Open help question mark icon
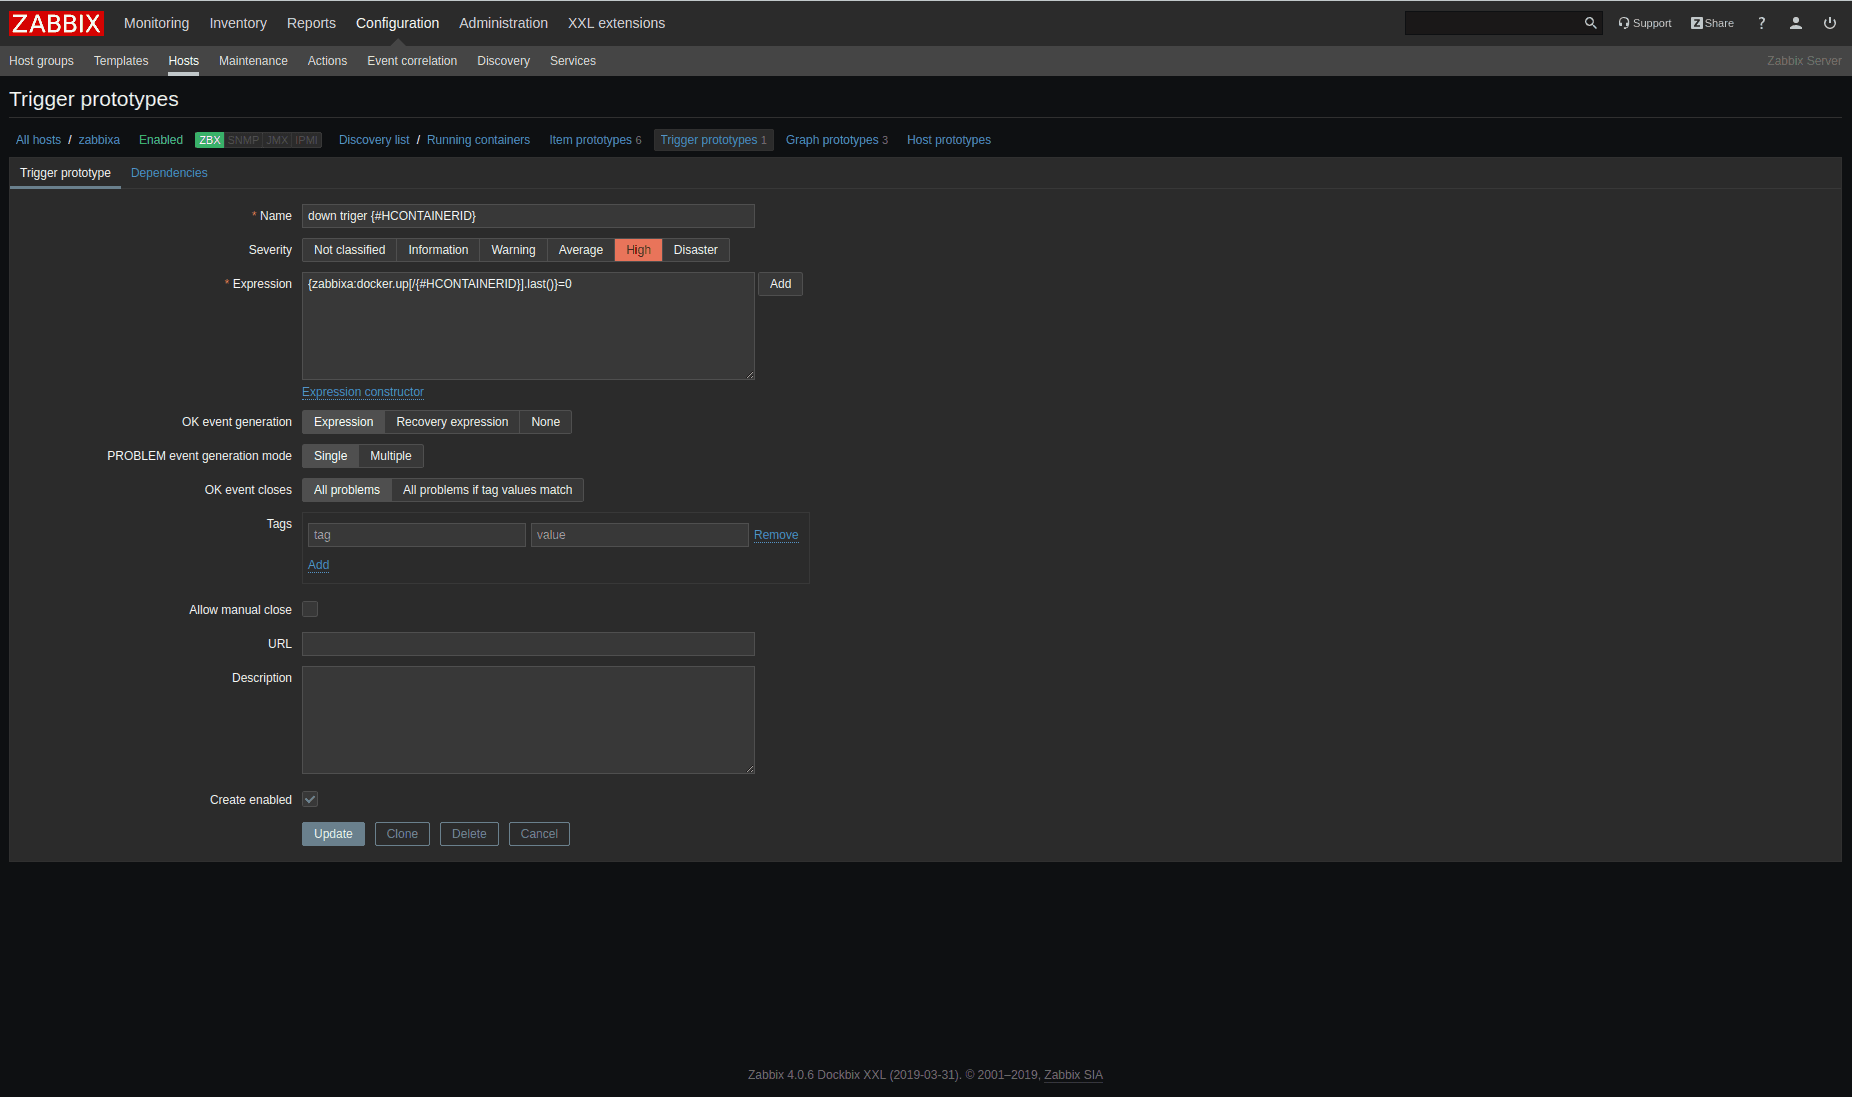The width and height of the screenshot is (1852, 1097). pos(1761,23)
